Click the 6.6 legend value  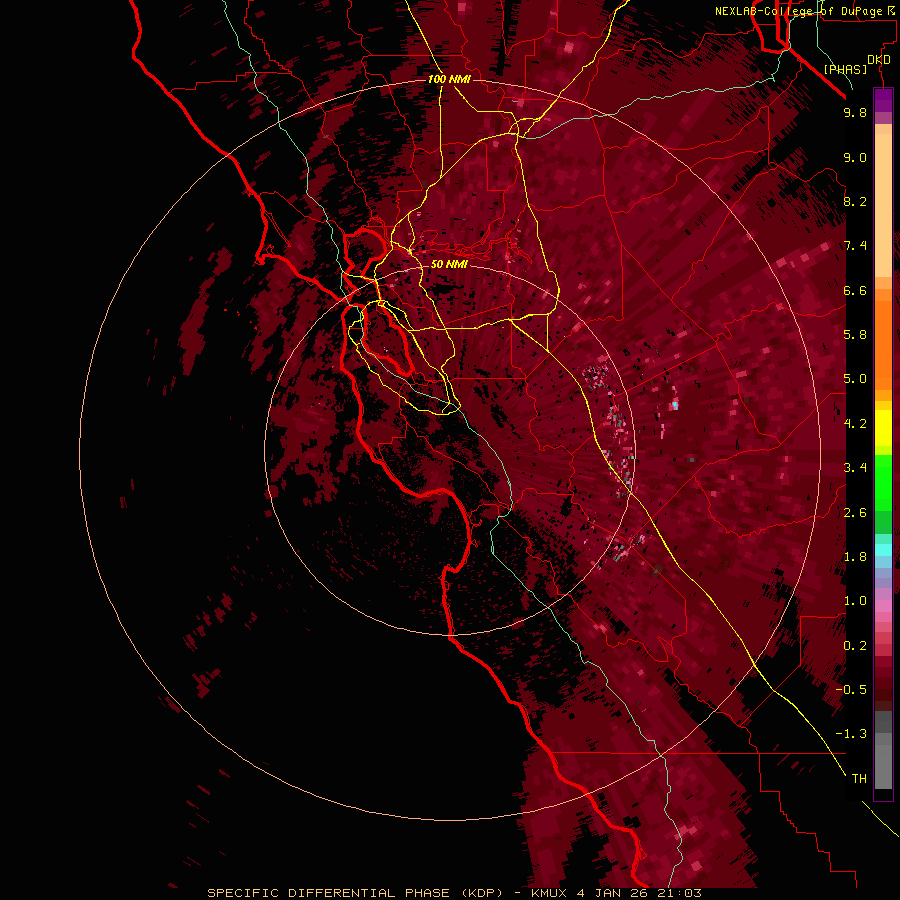855,290
